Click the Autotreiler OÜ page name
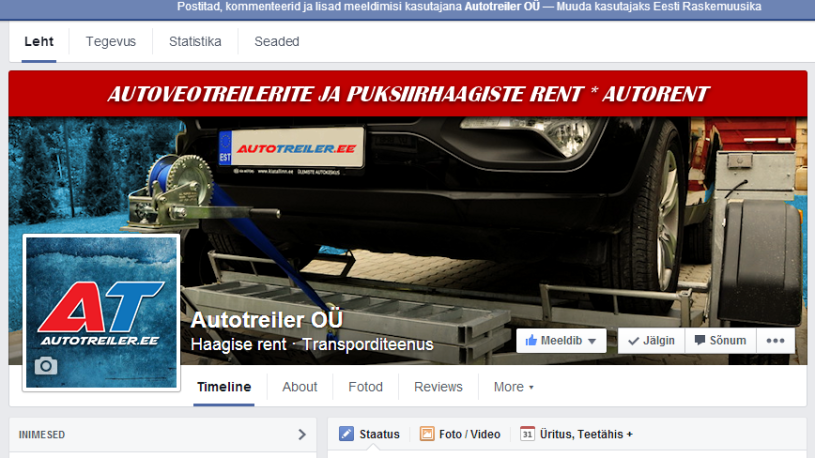The height and width of the screenshot is (458, 815). point(267,320)
